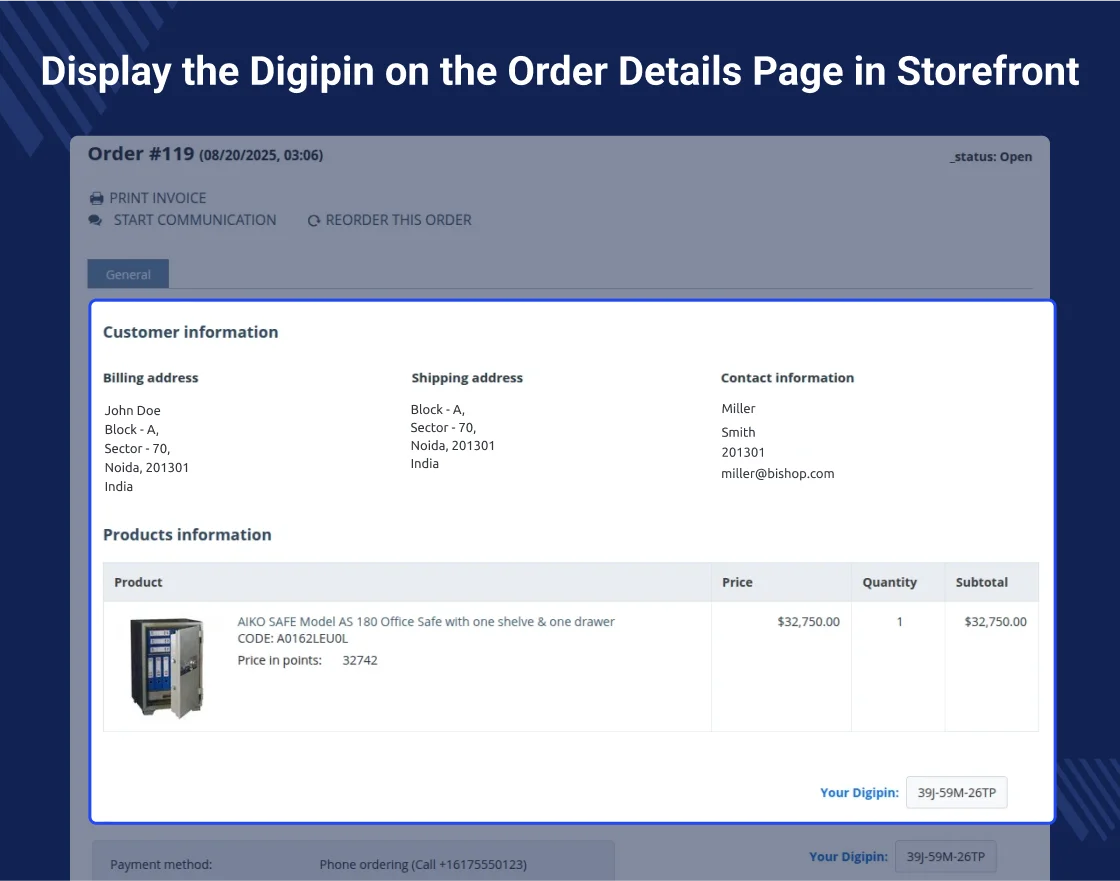The image size is (1120, 881).
Task: Click the Customer information heading
Action: (x=191, y=332)
